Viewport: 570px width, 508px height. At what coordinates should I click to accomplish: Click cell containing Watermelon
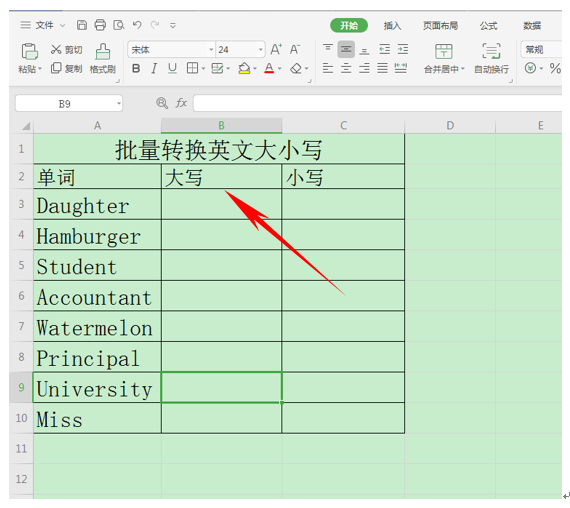[x=97, y=327]
